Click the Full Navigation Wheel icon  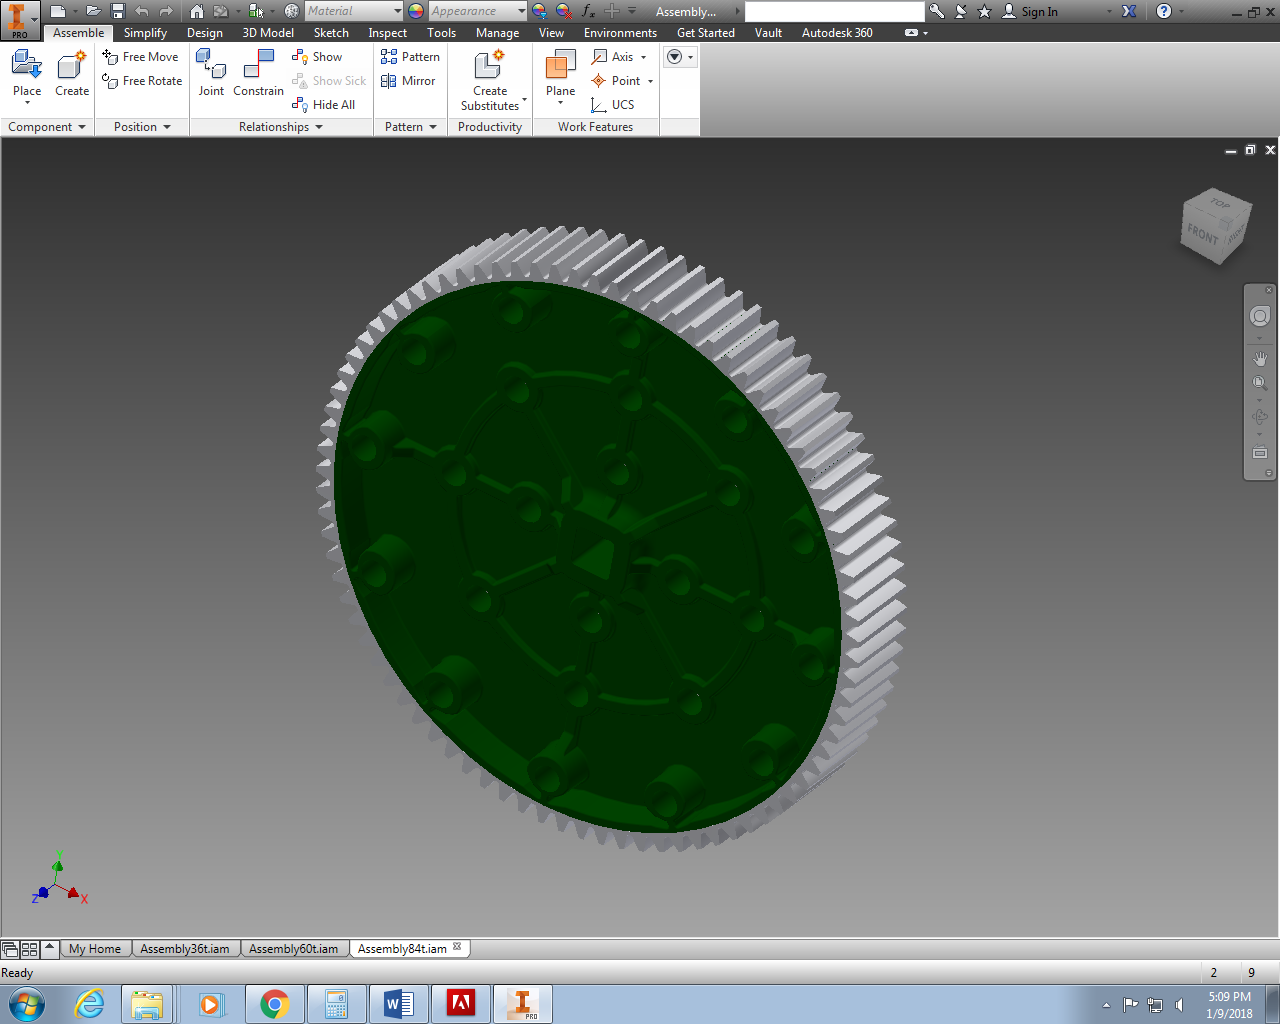pos(1260,316)
